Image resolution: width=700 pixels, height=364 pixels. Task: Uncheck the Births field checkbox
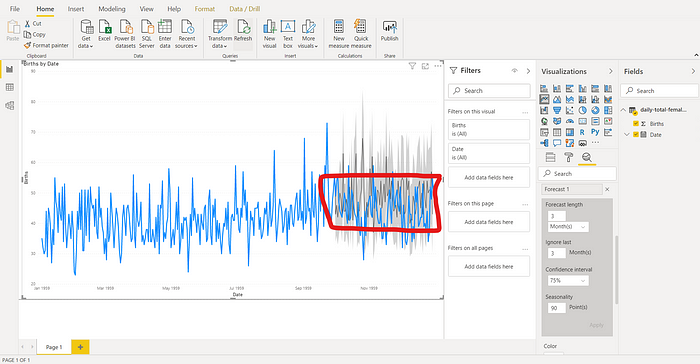[636, 124]
